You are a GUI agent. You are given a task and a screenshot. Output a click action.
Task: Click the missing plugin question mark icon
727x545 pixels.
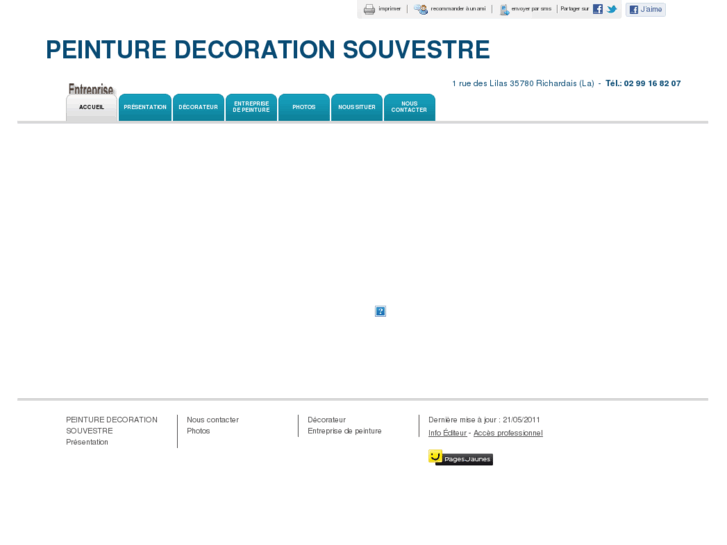pyautogui.click(x=380, y=311)
